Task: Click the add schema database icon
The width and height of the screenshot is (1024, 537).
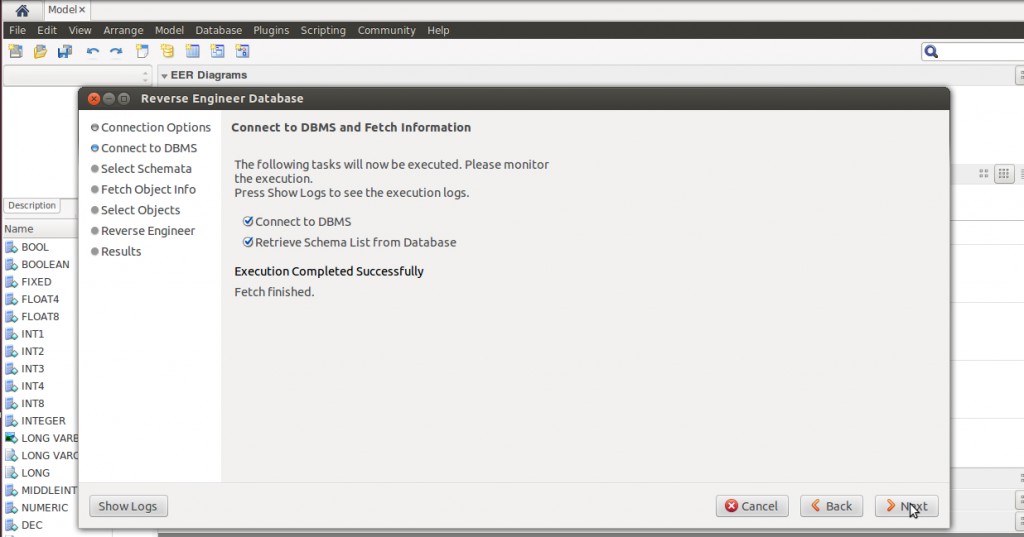Action: pyautogui.click(x=168, y=52)
